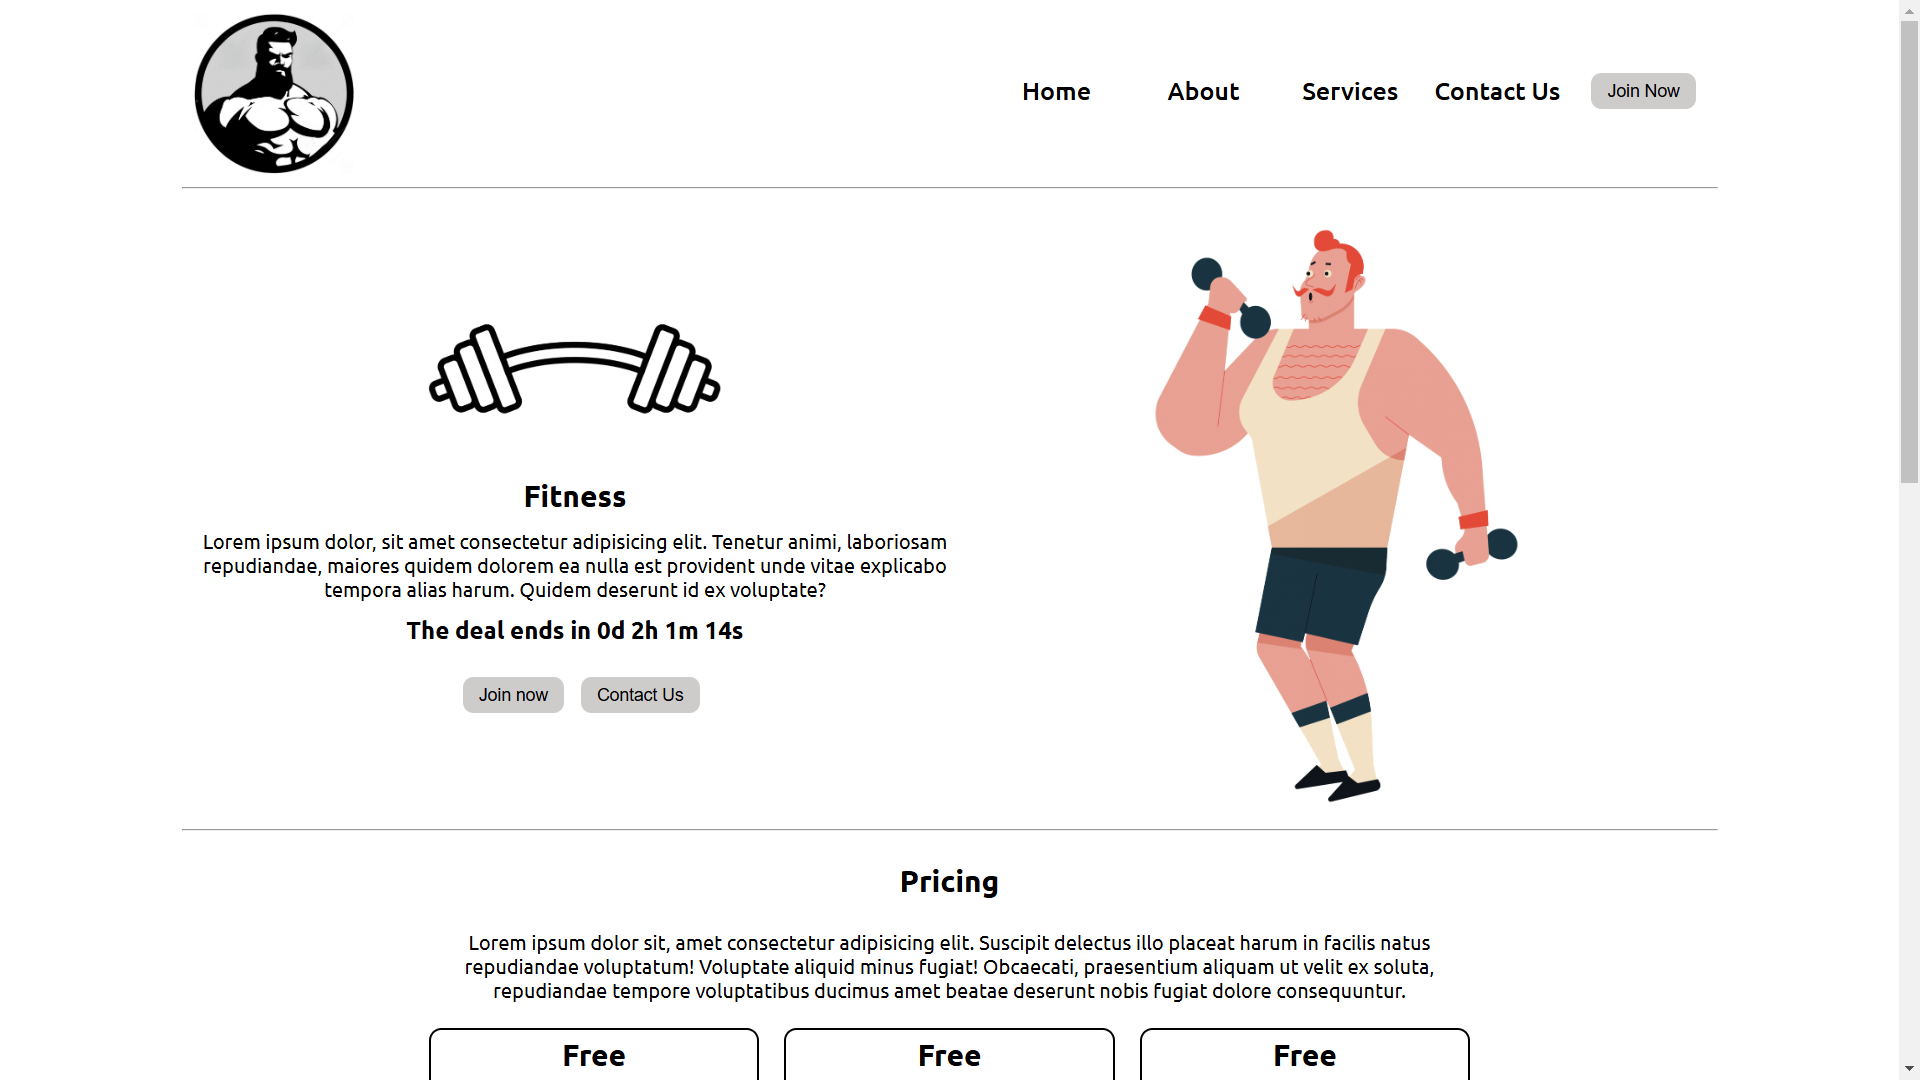
Task: Go to the About page
Action: 1203,91
